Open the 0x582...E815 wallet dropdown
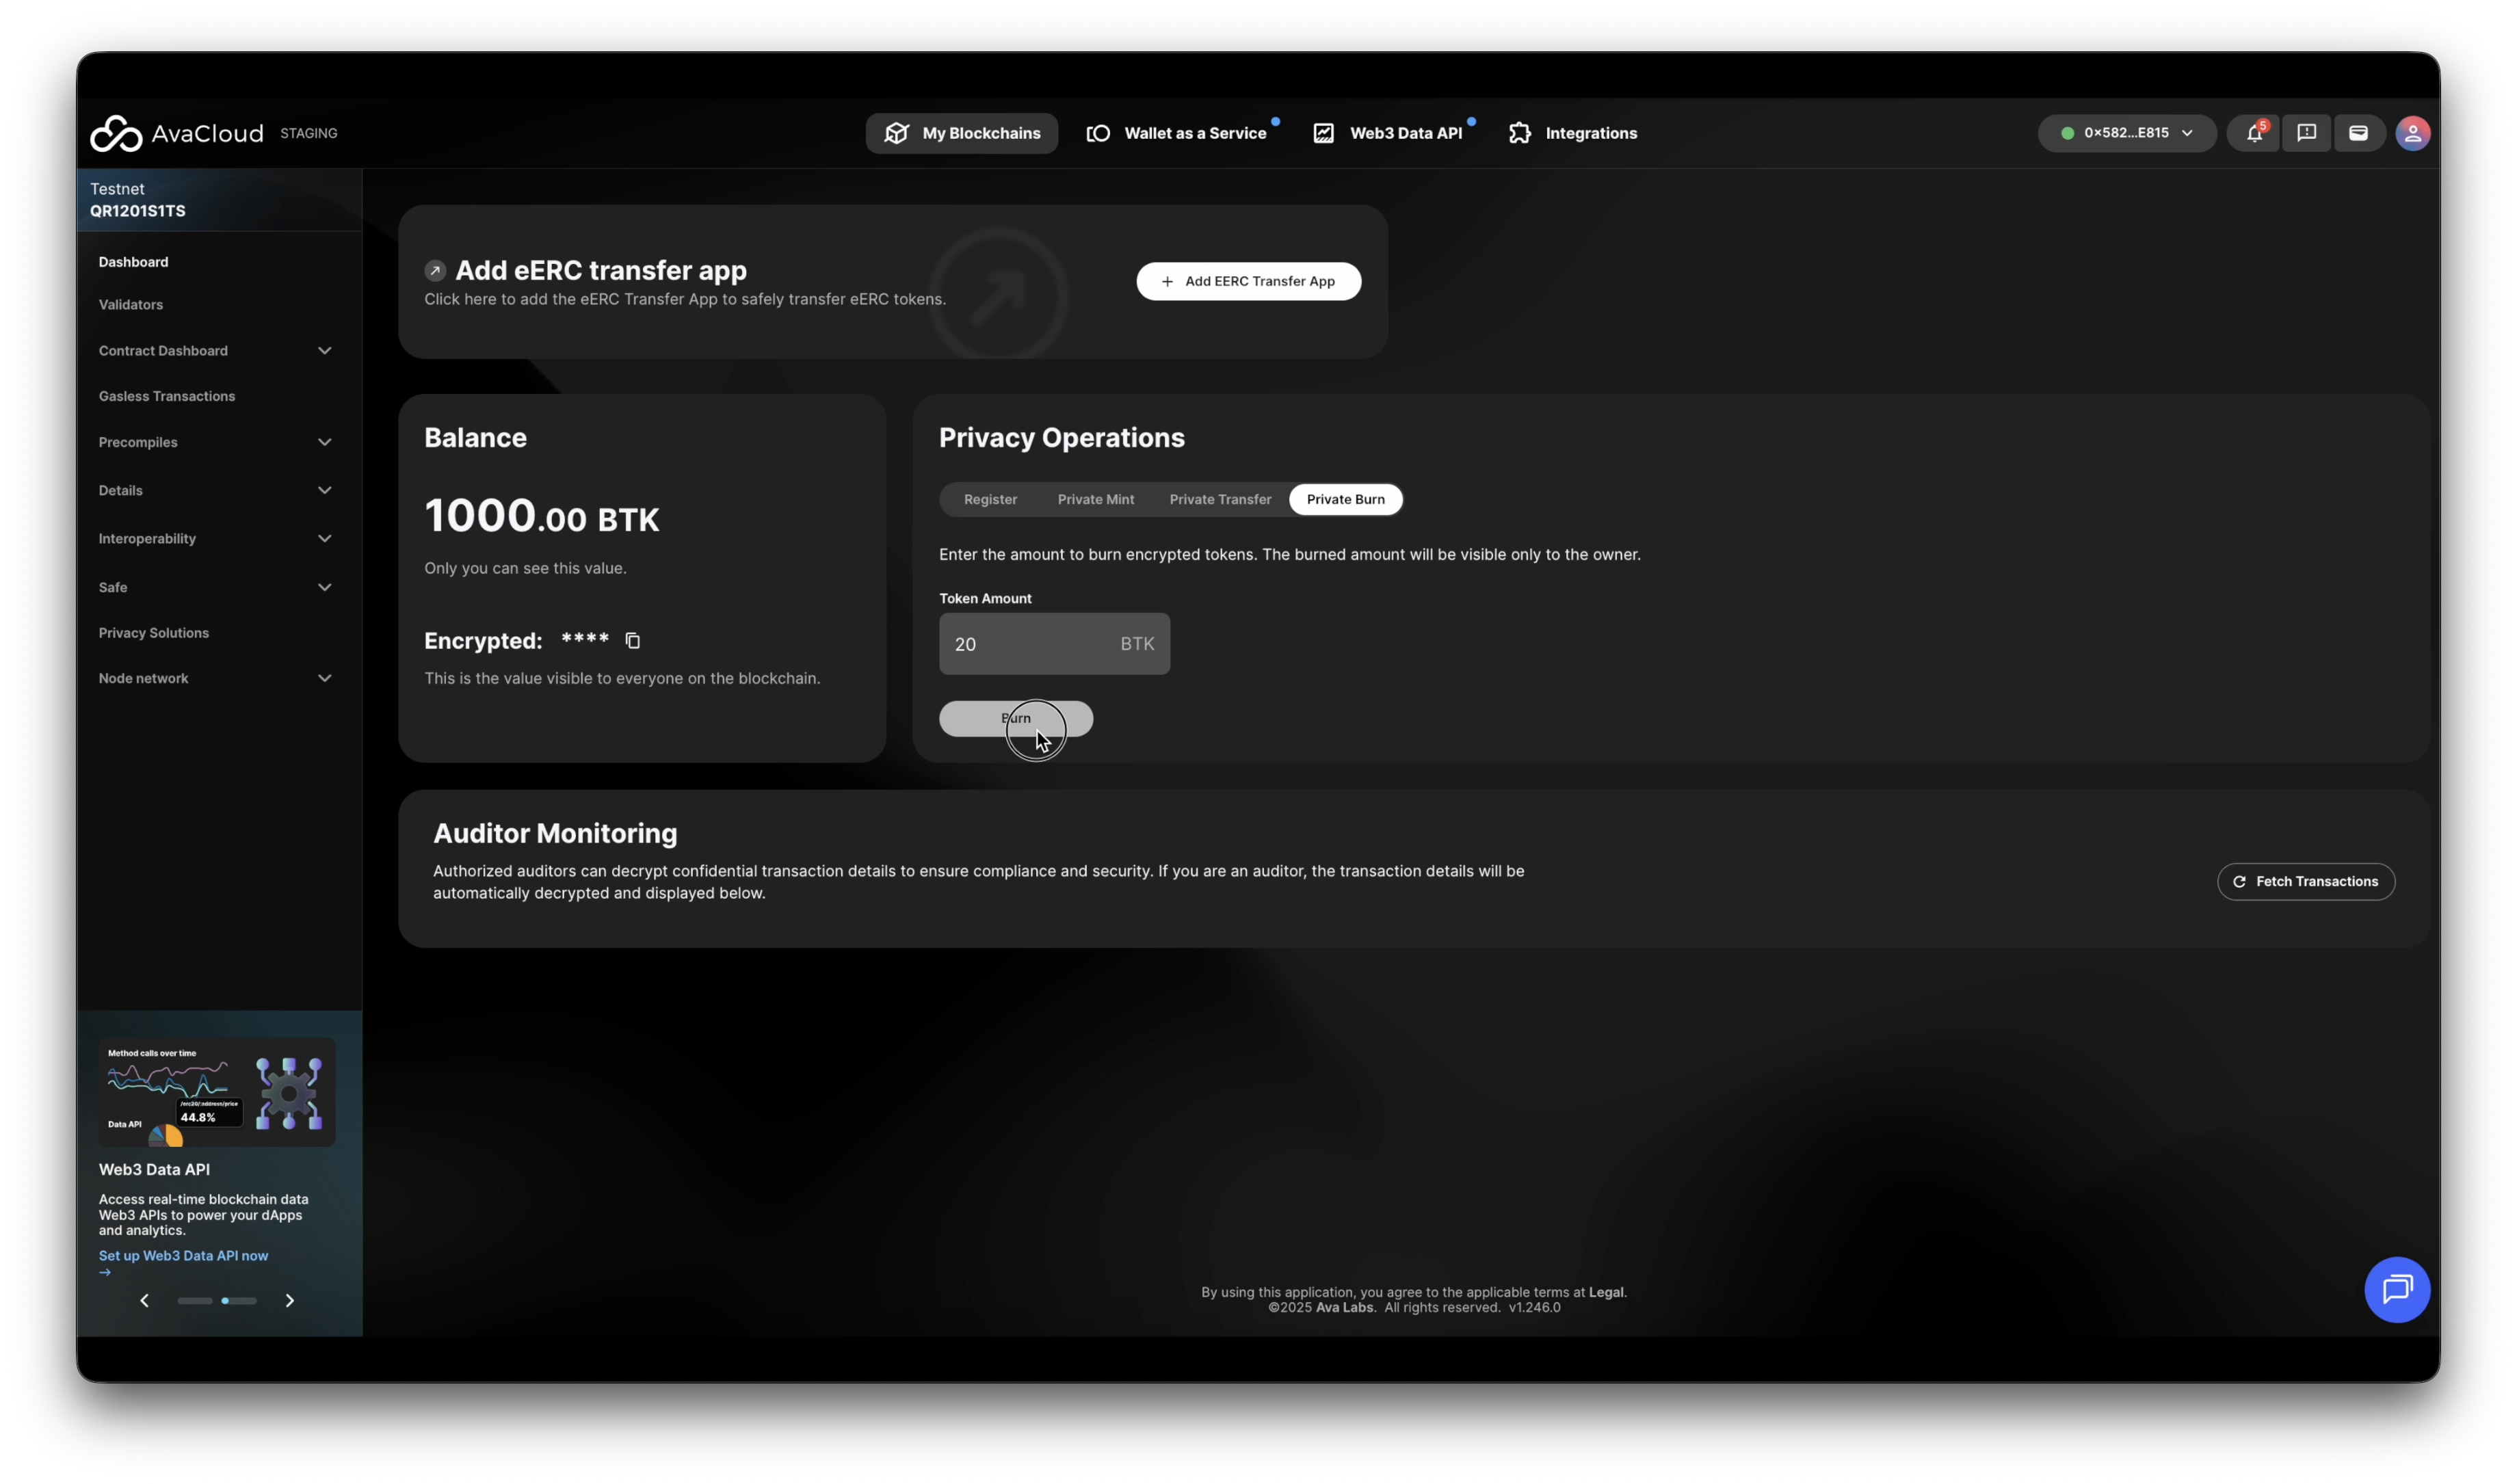Viewport: 2517px width, 1484px height. [x=2127, y=133]
